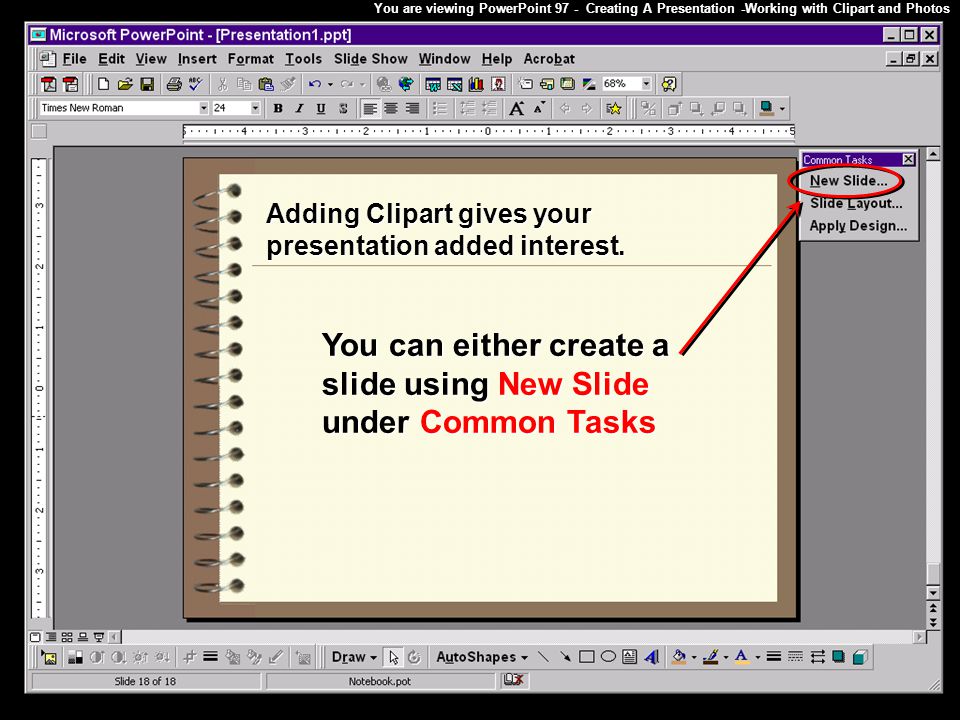Open the 68% zoom dropdown
Viewport: 960px width, 720px height.
[646, 84]
